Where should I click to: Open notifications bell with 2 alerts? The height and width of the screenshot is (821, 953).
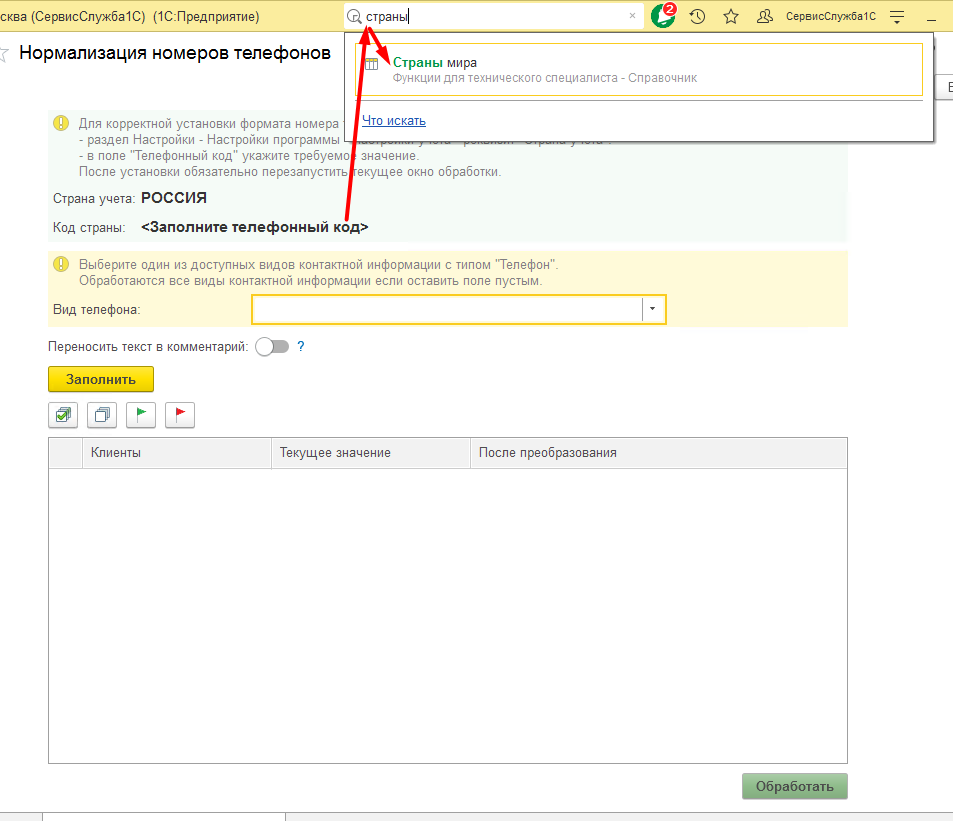(662, 16)
